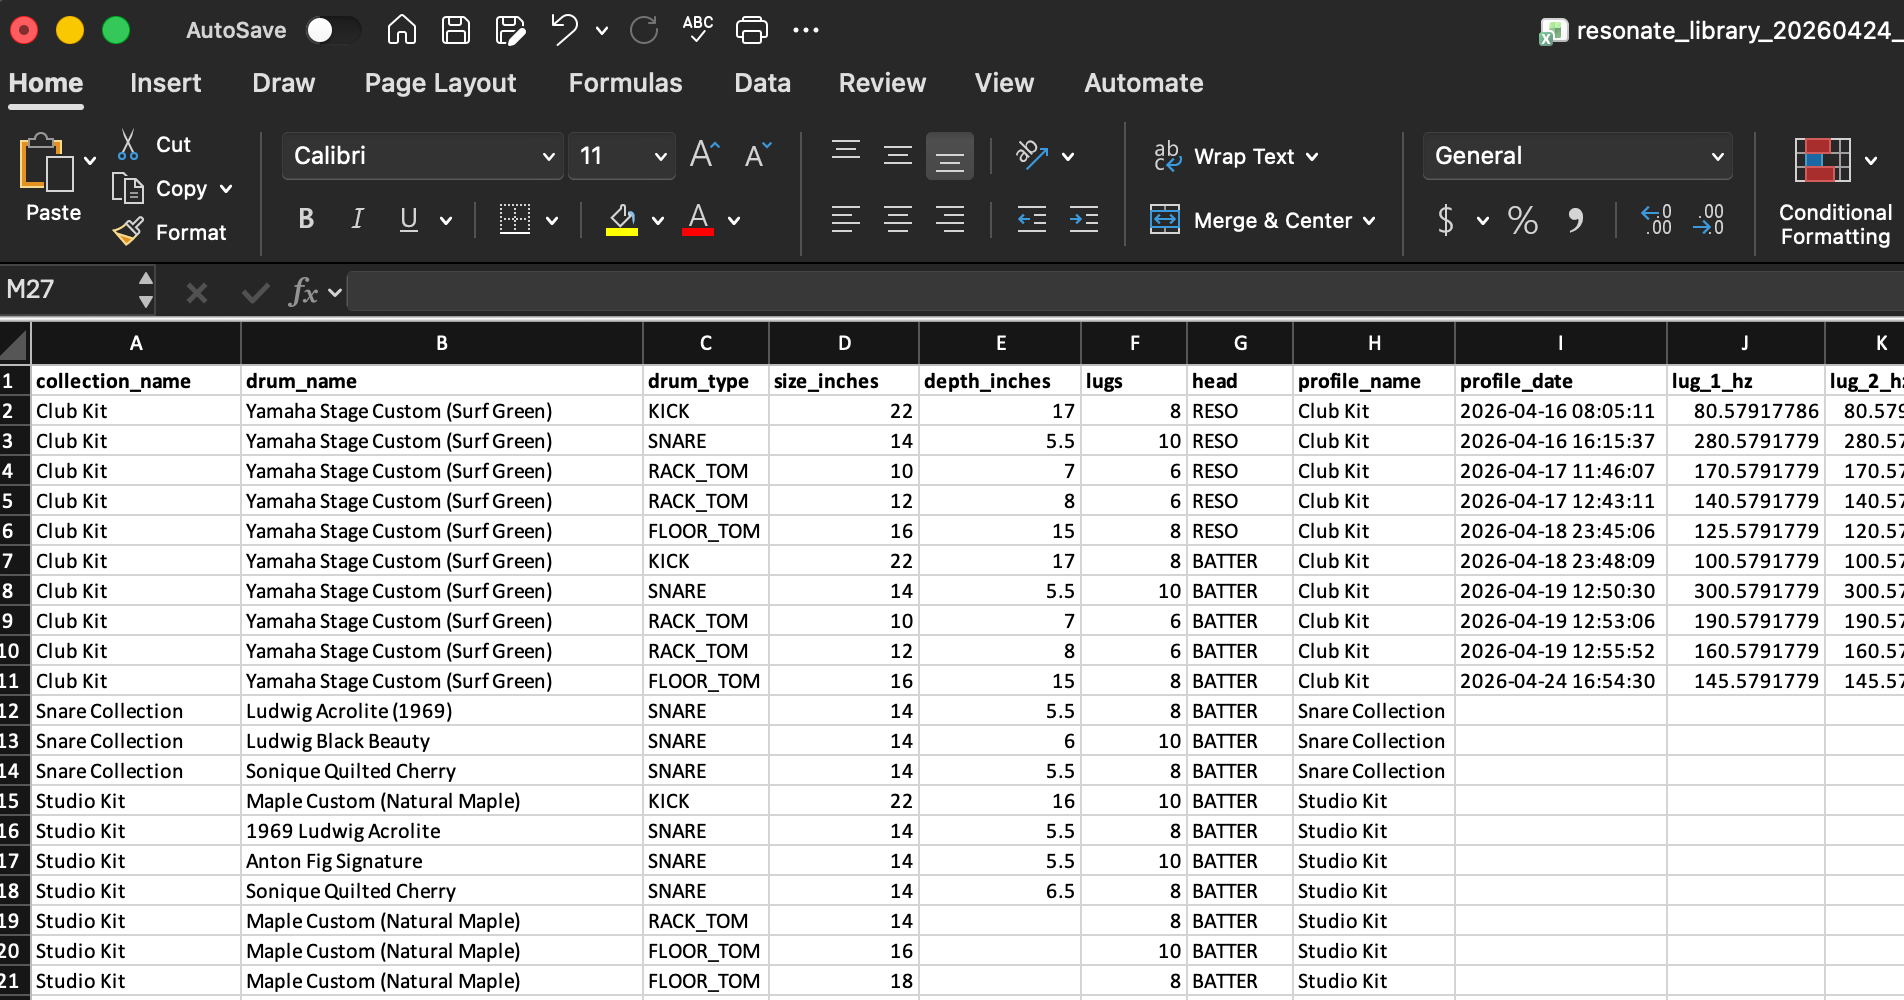The height and width of the screenshot is (1000, 1904).
Task: Expand the Merge & Center options arrow
Action: click(1368, 221)
